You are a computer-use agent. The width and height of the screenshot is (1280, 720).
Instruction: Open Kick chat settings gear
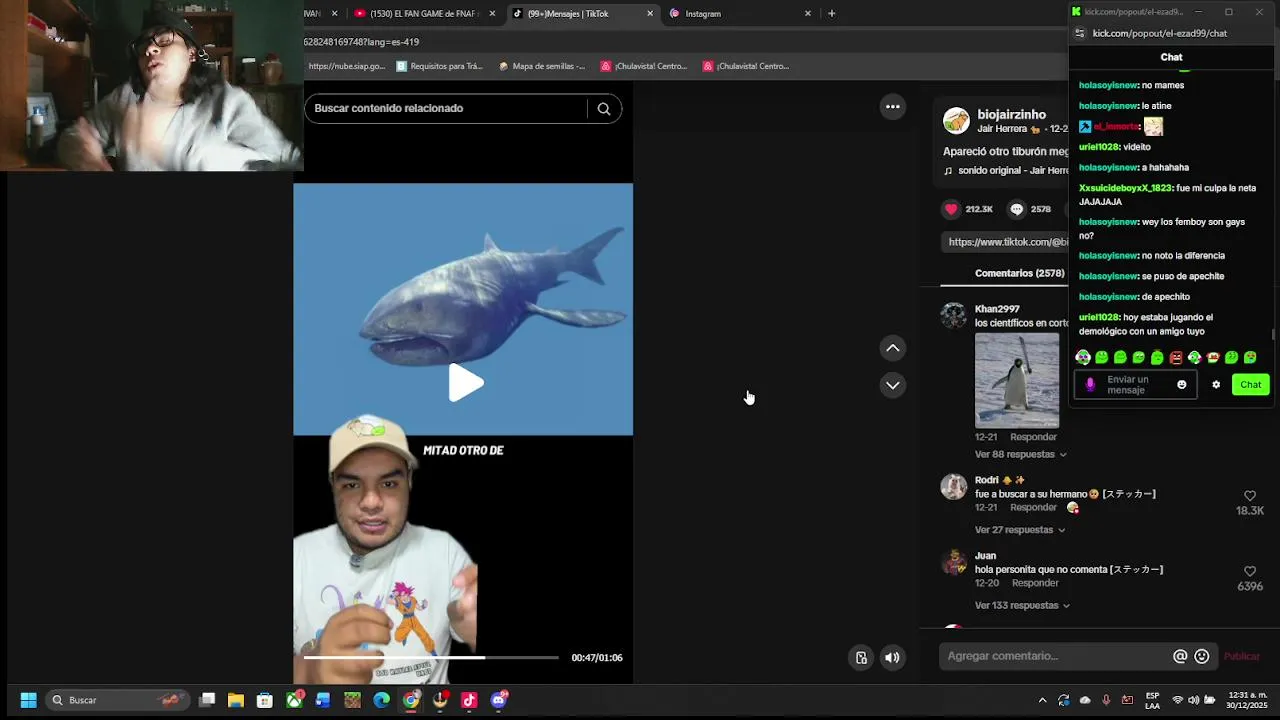point(1216,385)
